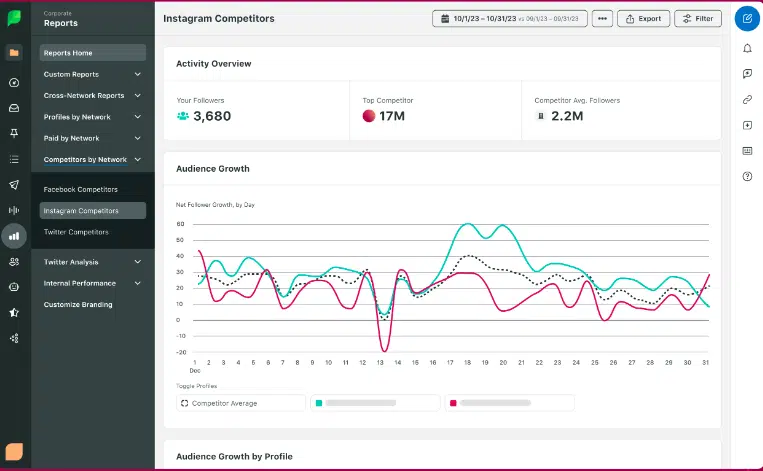Viewport: 763px width, 471px height.
Task: Click the Audience Growth heading
Action: coord(213,169)
